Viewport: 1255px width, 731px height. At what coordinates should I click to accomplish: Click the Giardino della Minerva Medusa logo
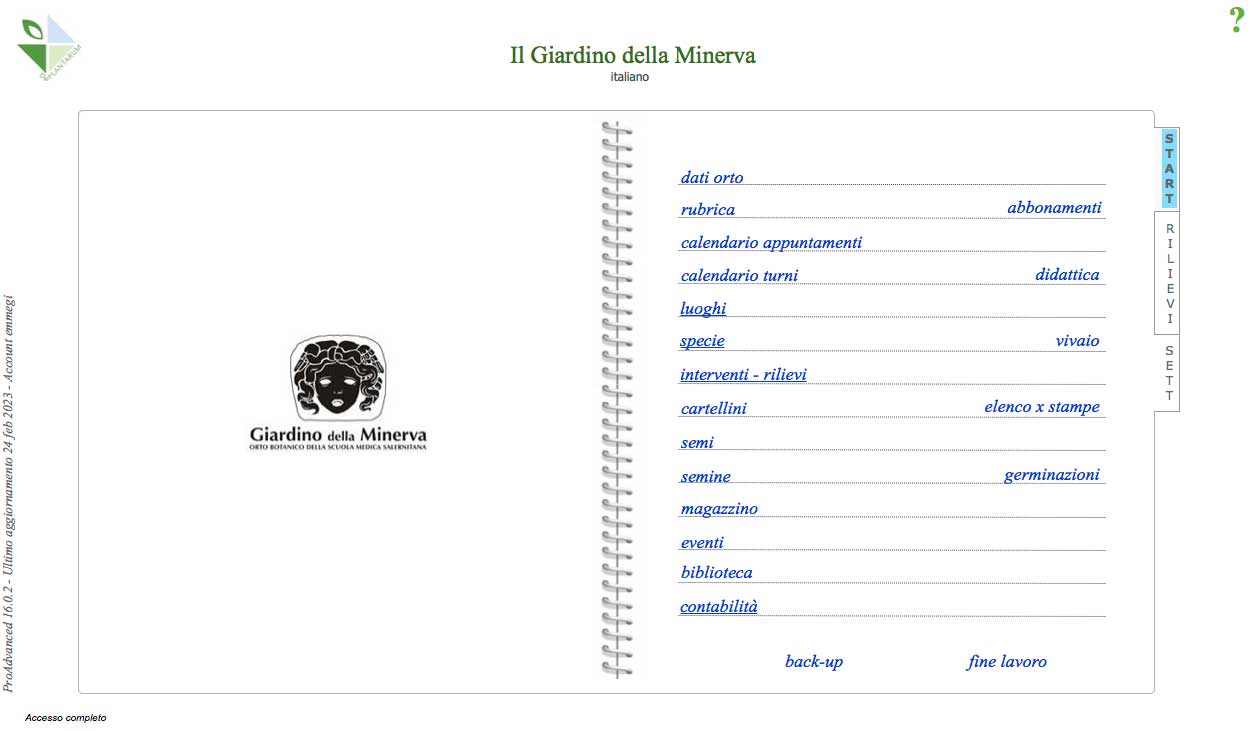coord(338,393)
